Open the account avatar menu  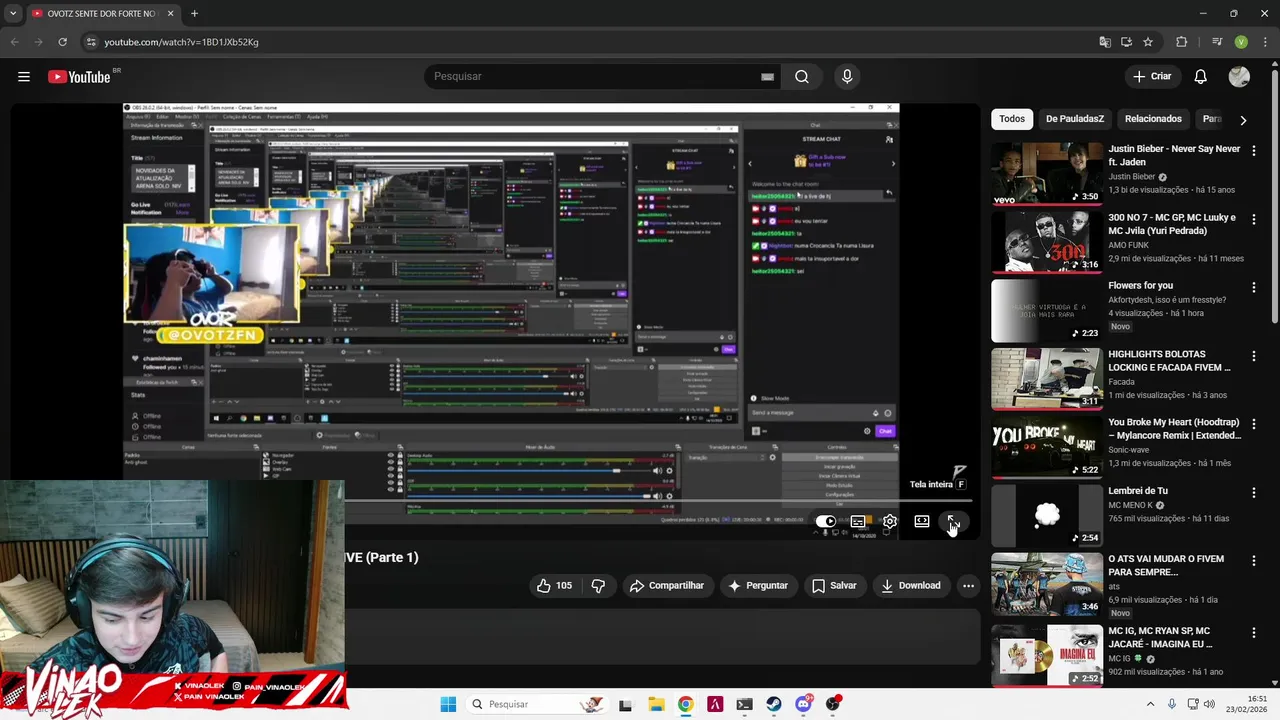pos(1239,76)
